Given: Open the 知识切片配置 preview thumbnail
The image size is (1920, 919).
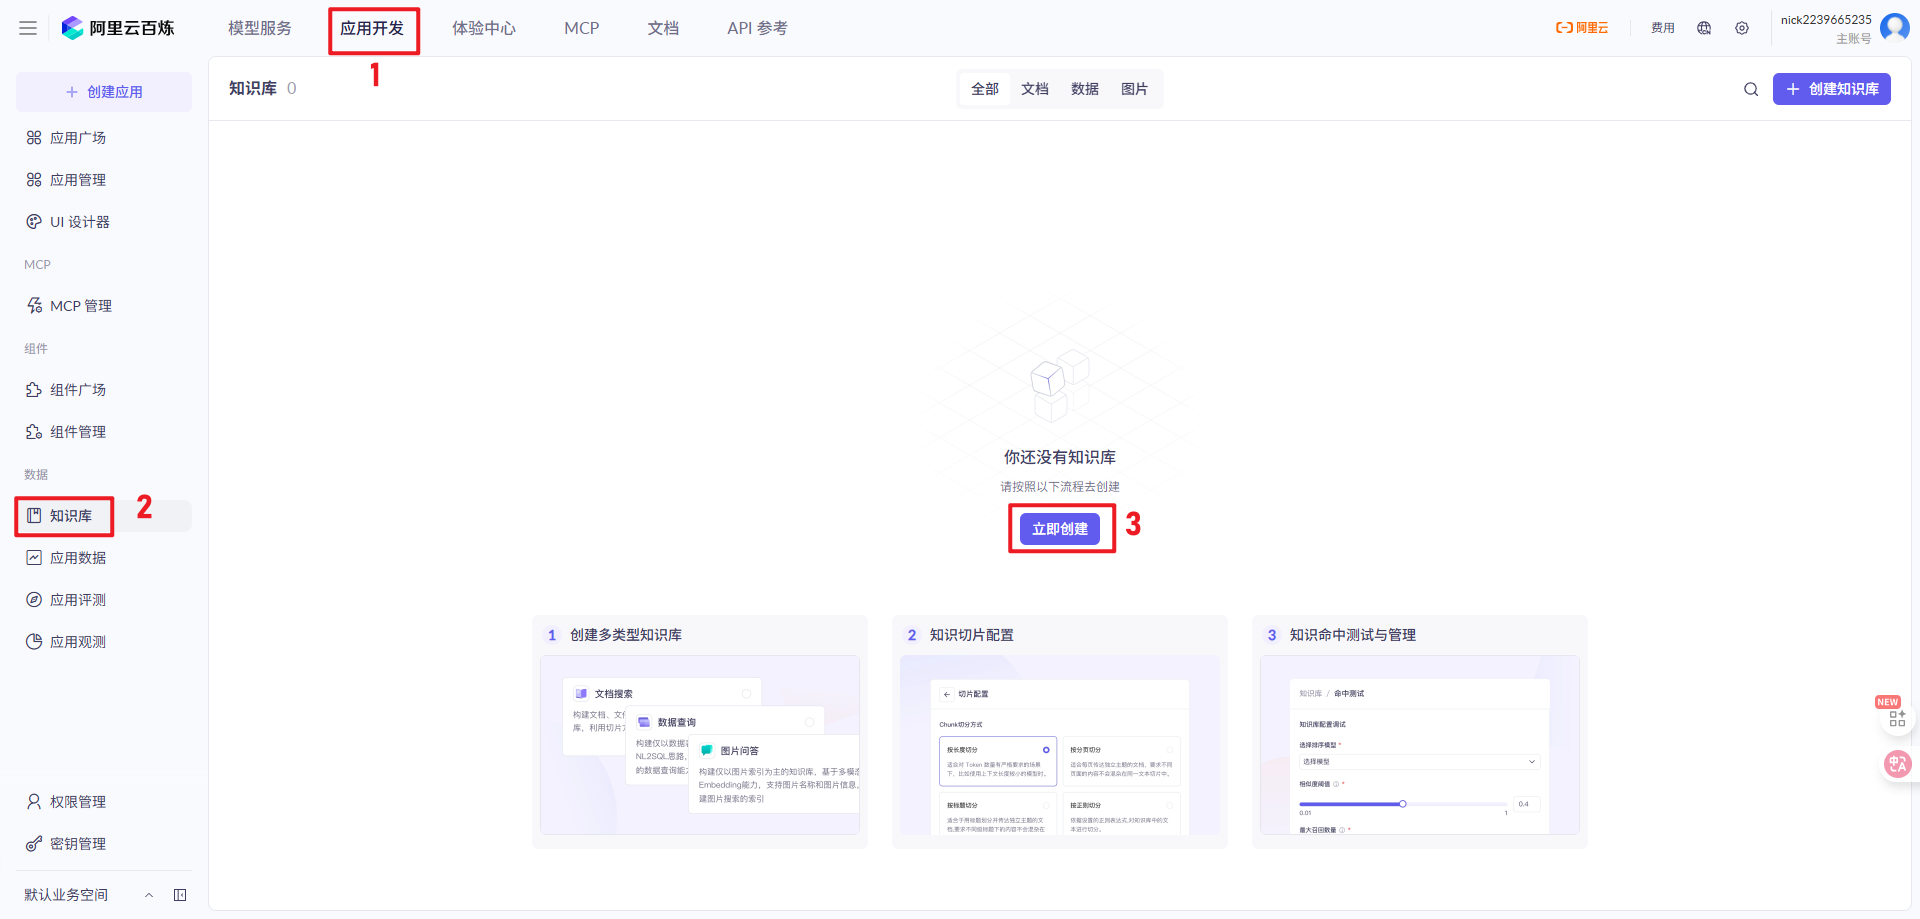Looking at the screenshot, I should pyautogui.click(x=1059, y=744).
